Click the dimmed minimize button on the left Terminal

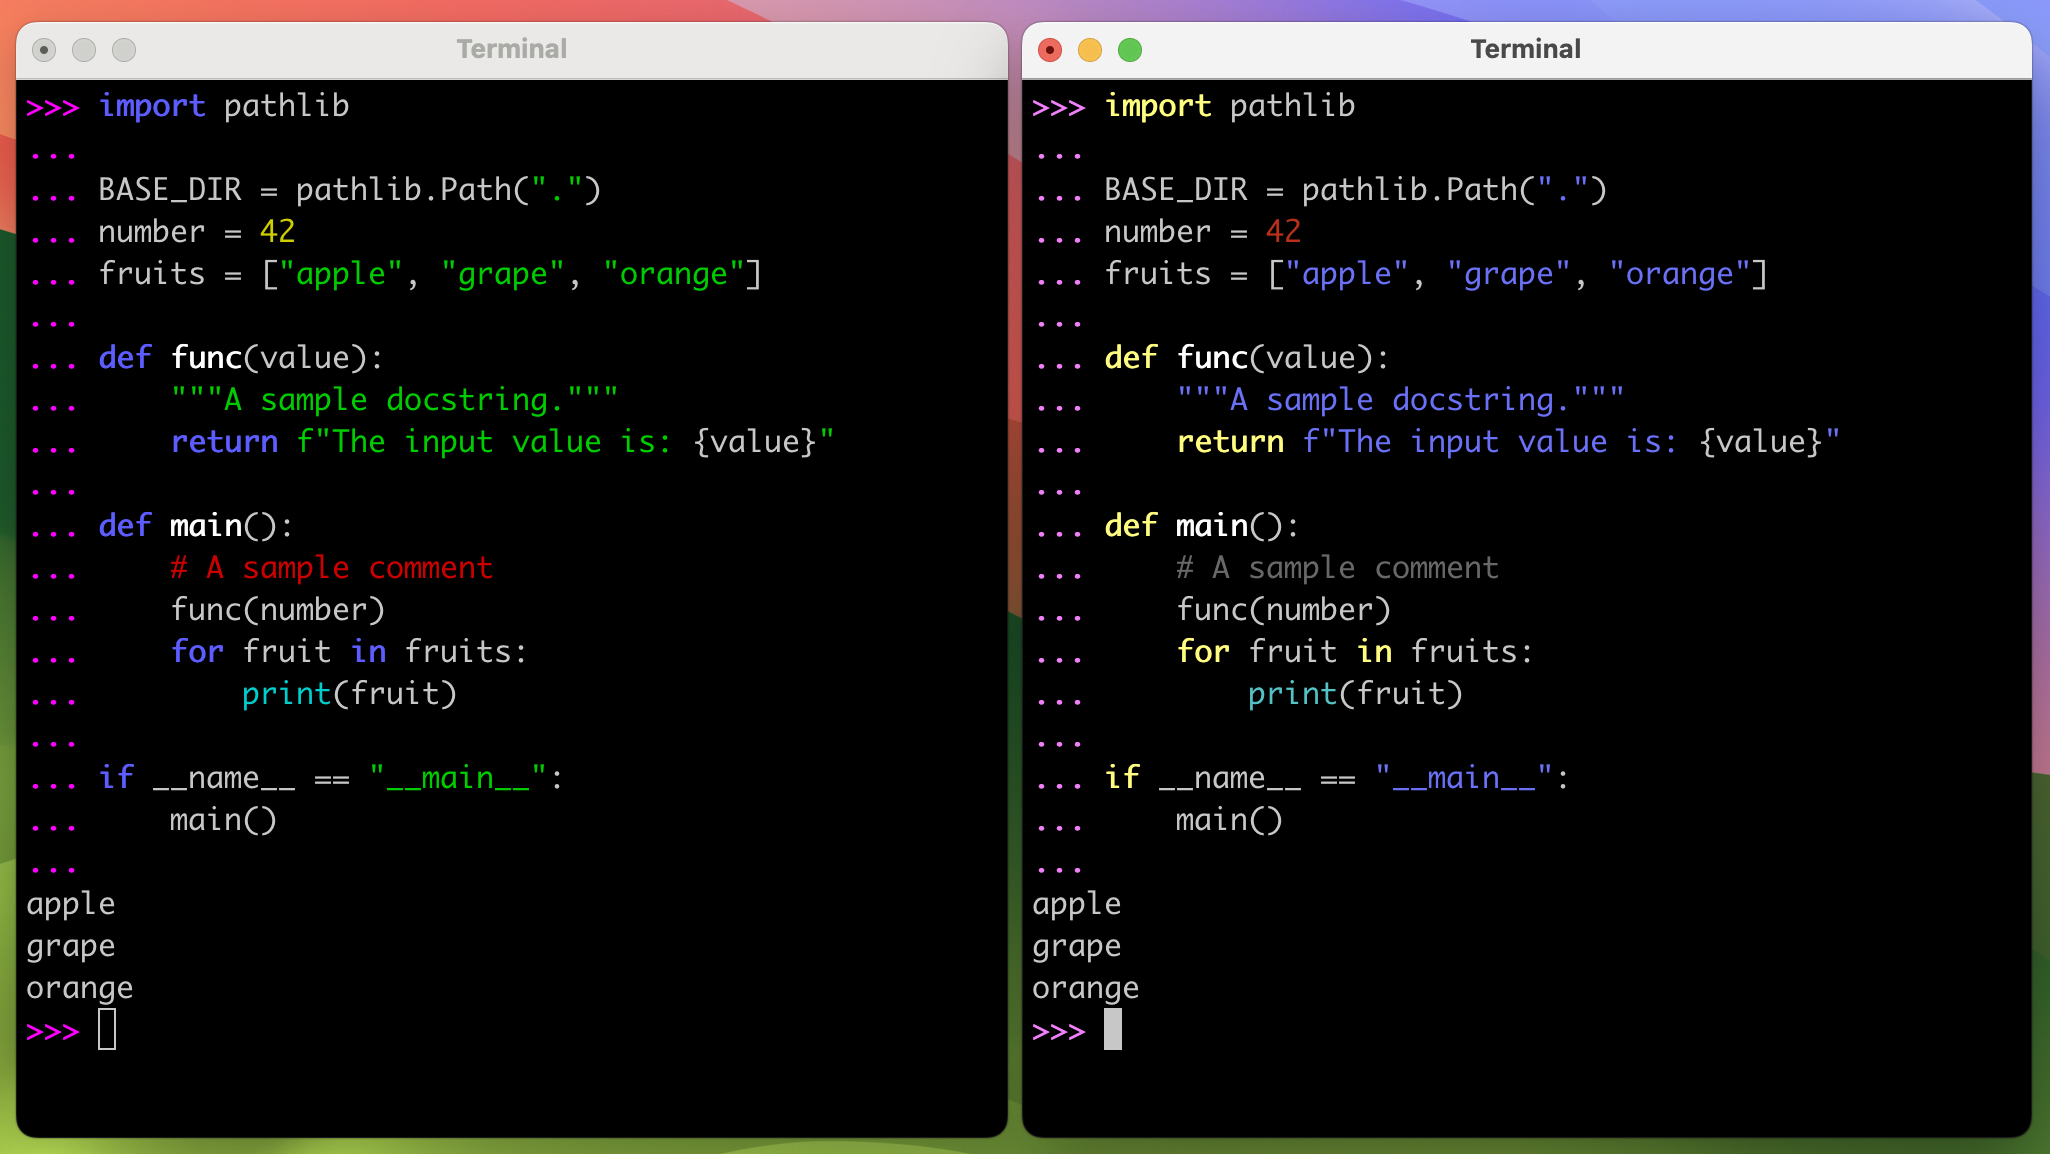point(83,49)
